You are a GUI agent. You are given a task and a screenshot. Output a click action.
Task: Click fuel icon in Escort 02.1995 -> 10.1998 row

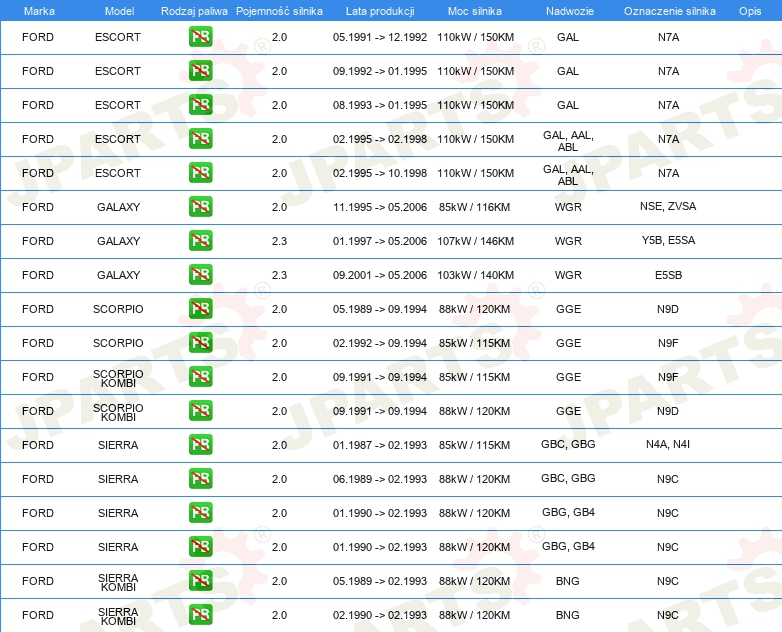coord(200,173)
